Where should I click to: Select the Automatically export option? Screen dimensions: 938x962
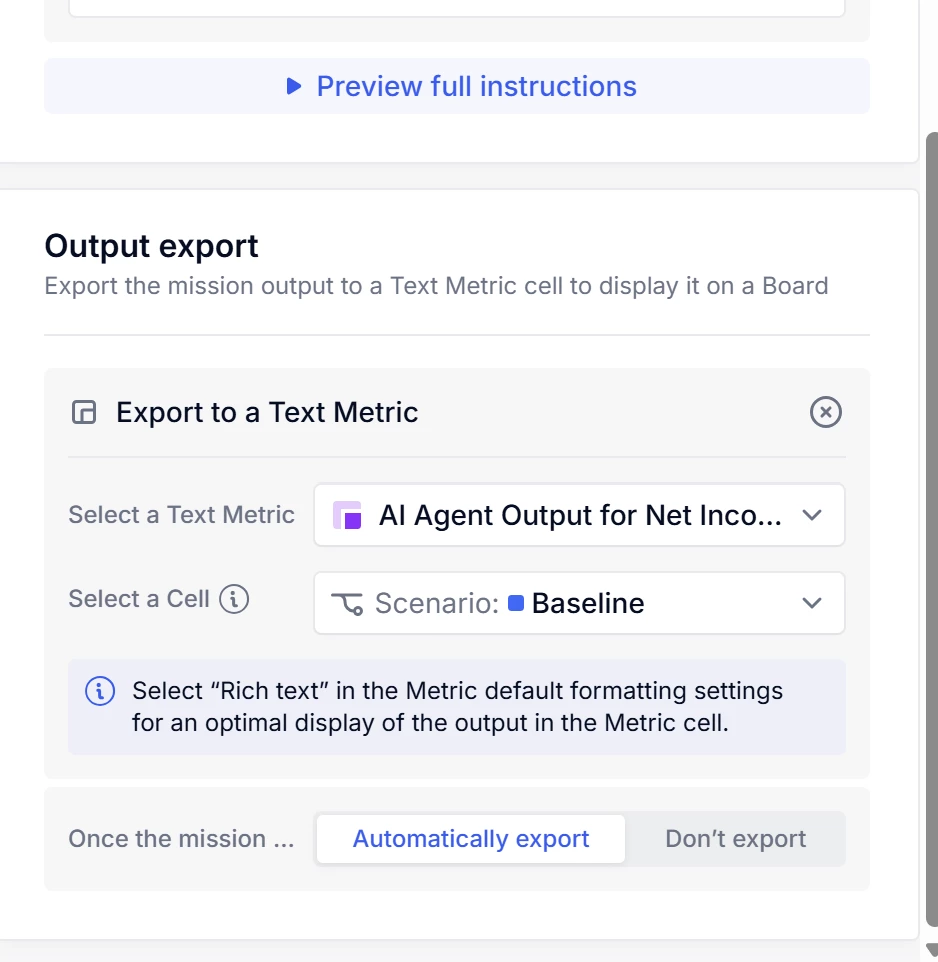tap(471, 839)
